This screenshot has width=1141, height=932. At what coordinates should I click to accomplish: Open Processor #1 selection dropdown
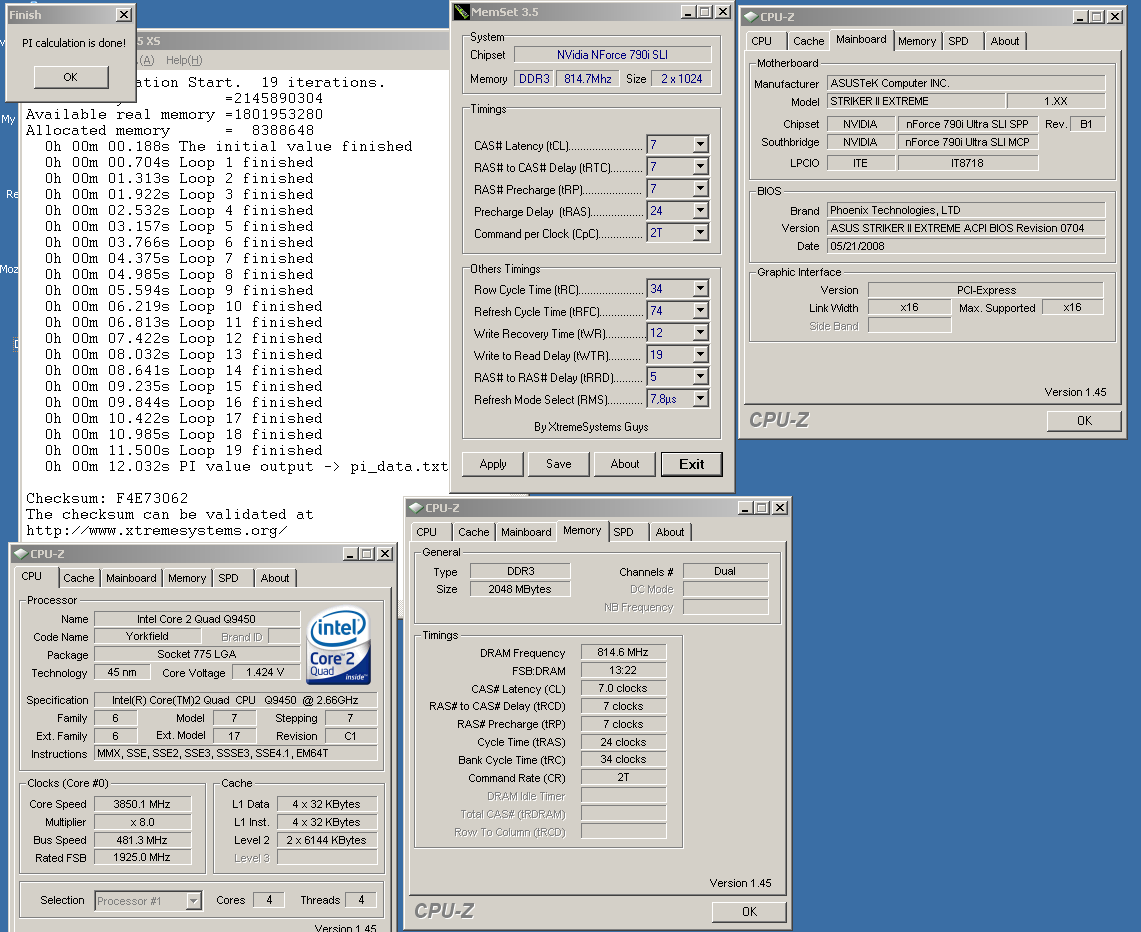point(194,901)
